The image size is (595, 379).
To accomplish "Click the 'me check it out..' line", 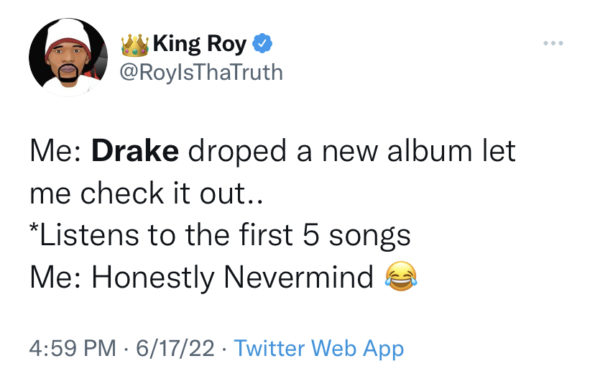I will pos(146,193).
